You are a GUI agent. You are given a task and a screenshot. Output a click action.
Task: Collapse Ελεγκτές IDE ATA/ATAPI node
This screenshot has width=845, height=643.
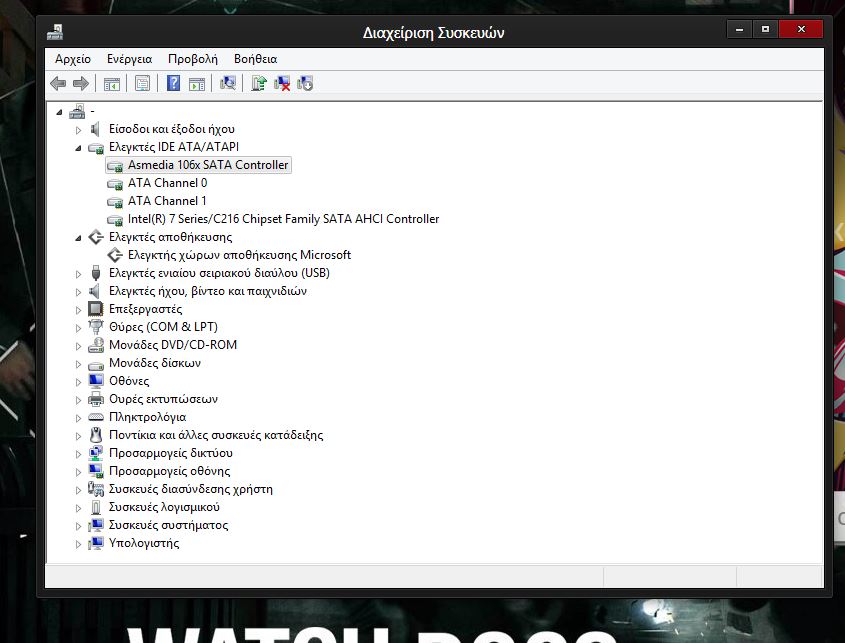tap(78, 148)
